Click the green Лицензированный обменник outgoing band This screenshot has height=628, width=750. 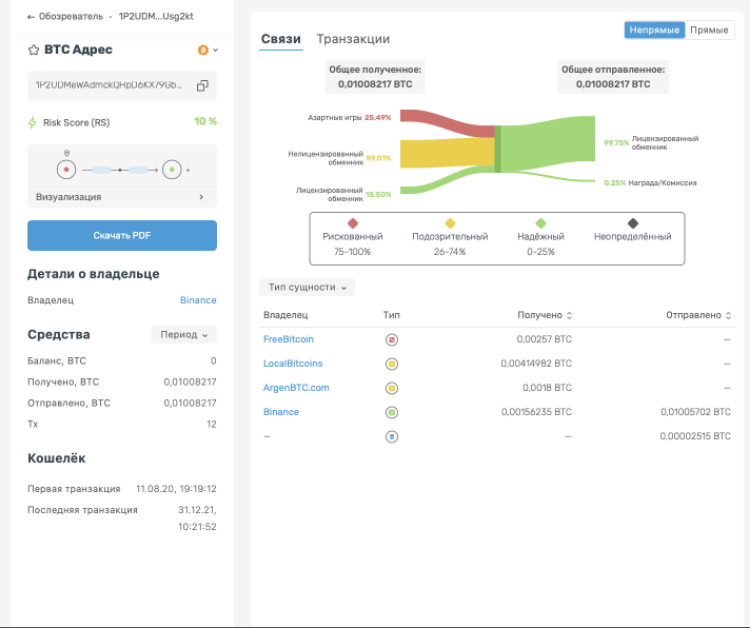548,142
